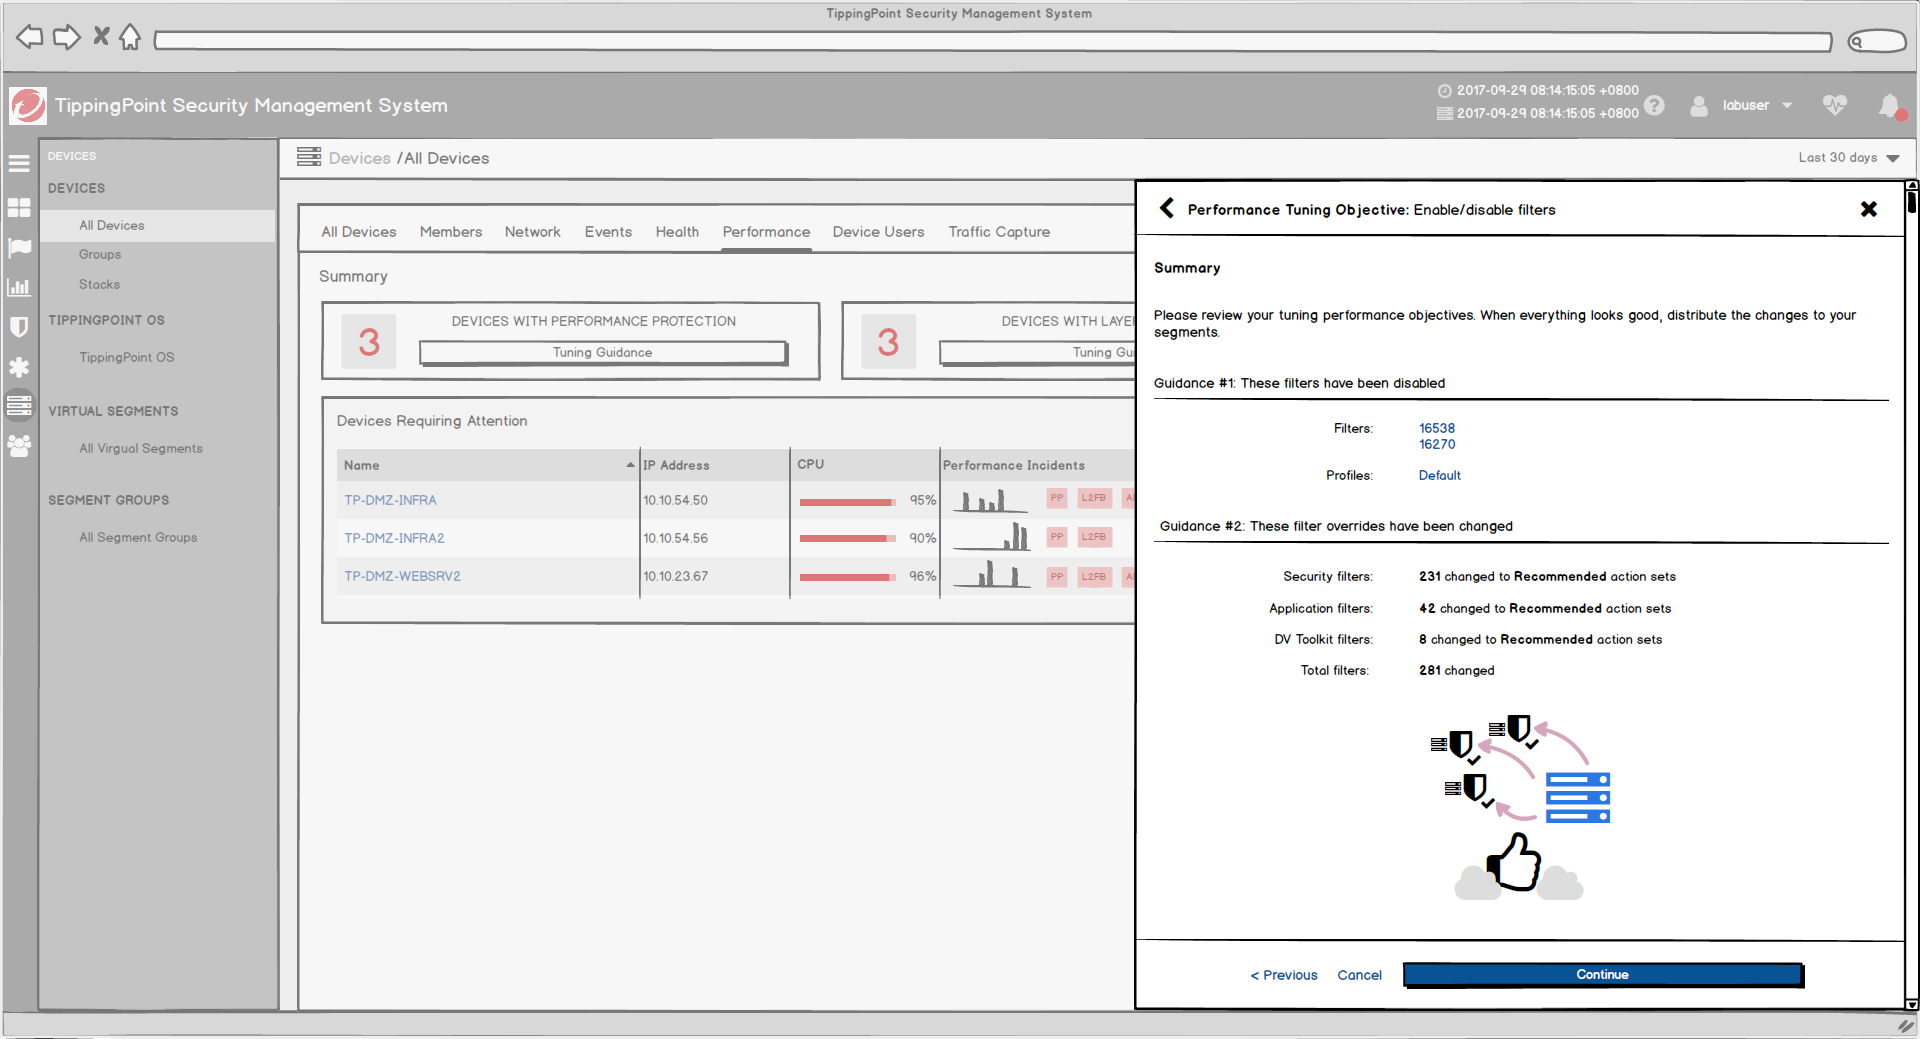Switch to the Events tab
Image resolution: width=1920 pixels, height=1039 pixels.
(608, 232)
